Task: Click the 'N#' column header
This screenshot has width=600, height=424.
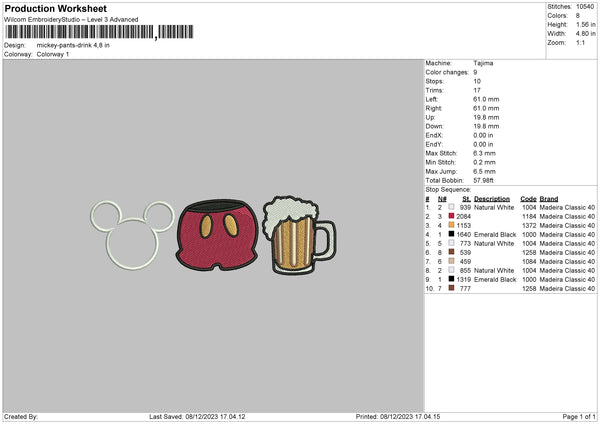Action: pyautogui.click(x=442, y=199)
